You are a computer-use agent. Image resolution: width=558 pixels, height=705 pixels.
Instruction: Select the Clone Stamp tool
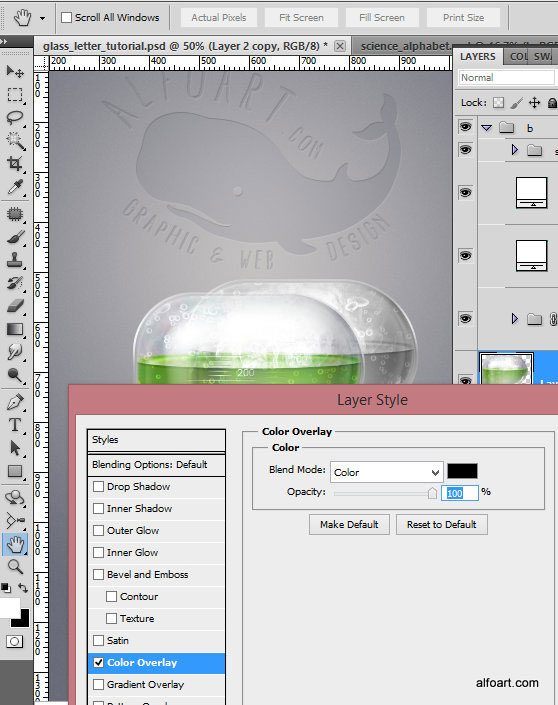[15, 260]
